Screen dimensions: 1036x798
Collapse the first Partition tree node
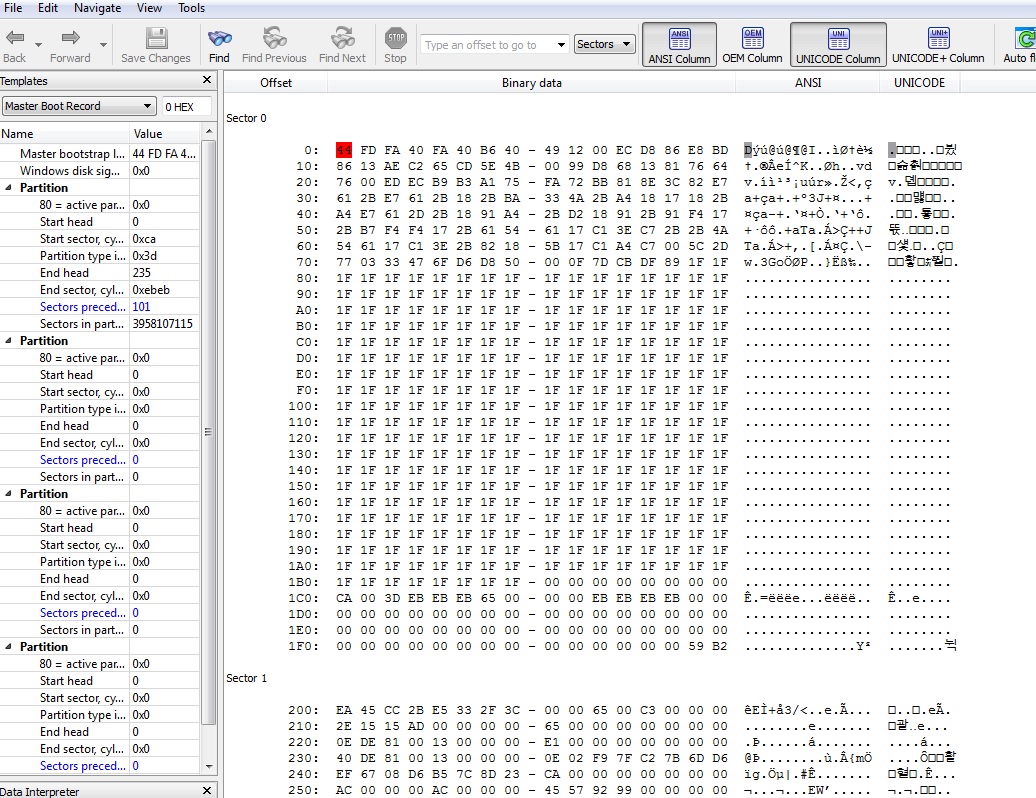[9, 188]
